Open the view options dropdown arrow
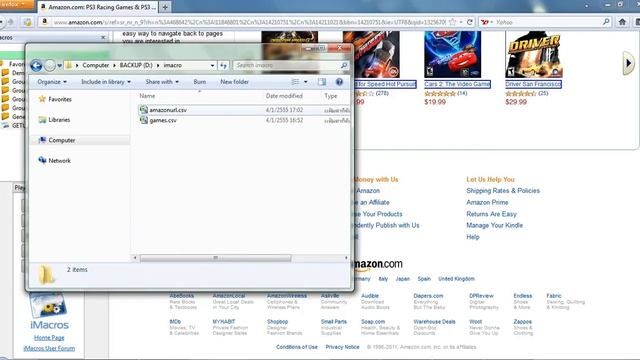 pyautogui.click(x=305, y=82)
